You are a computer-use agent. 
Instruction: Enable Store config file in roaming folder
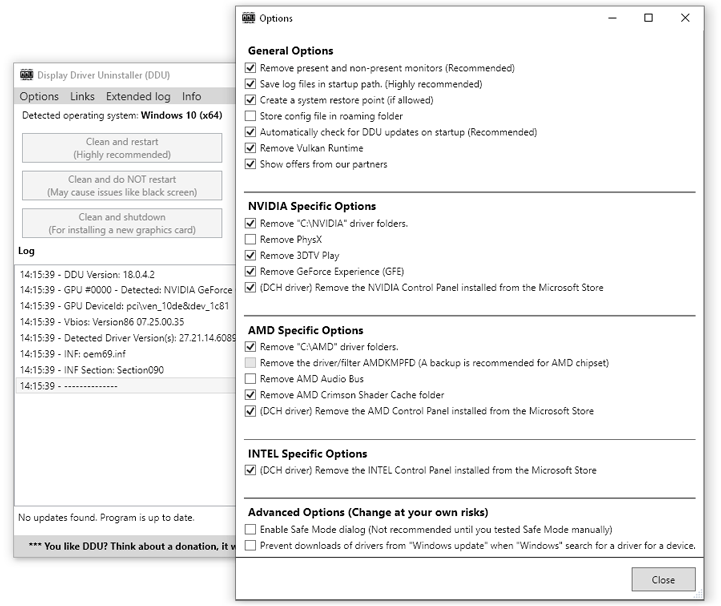tap(250, 116)
